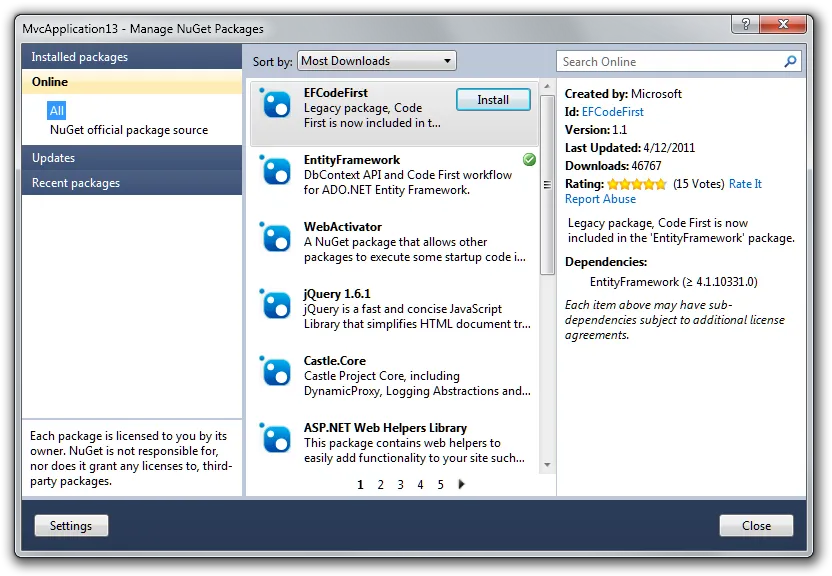
Task: Click the Report Abuse link
Action: [x=600, y=199]
